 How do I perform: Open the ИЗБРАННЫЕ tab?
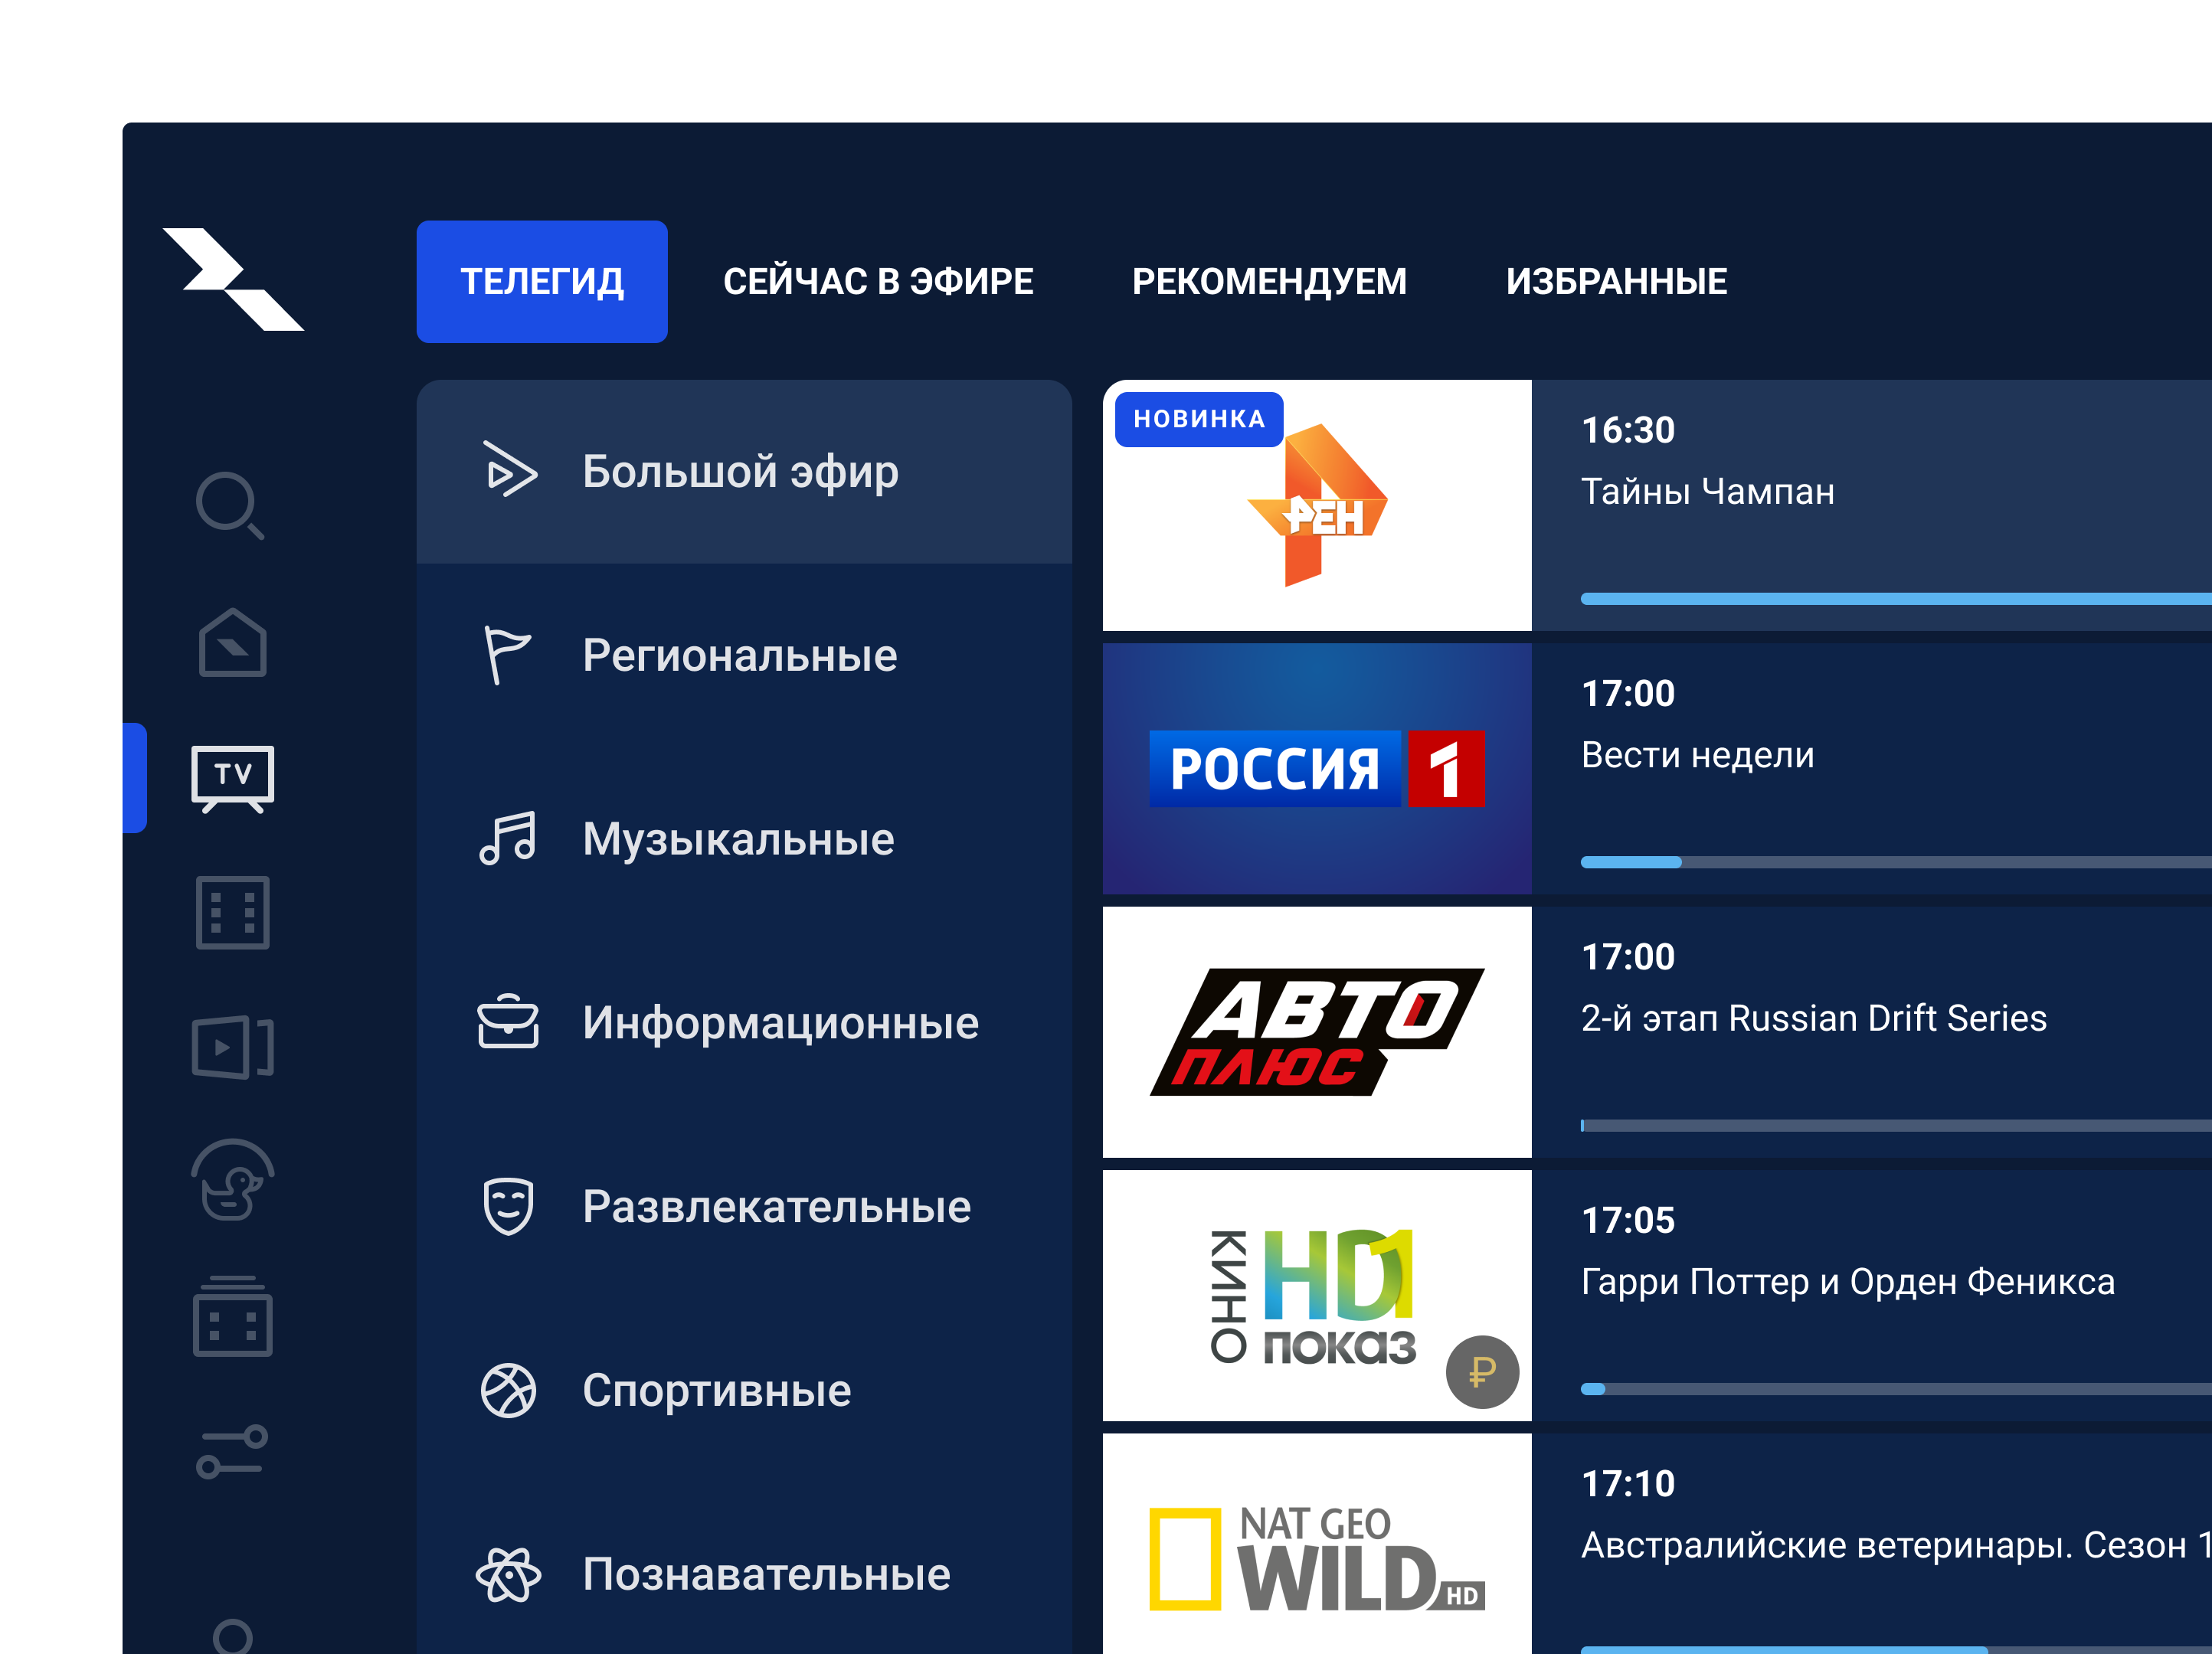(1616, 282)
